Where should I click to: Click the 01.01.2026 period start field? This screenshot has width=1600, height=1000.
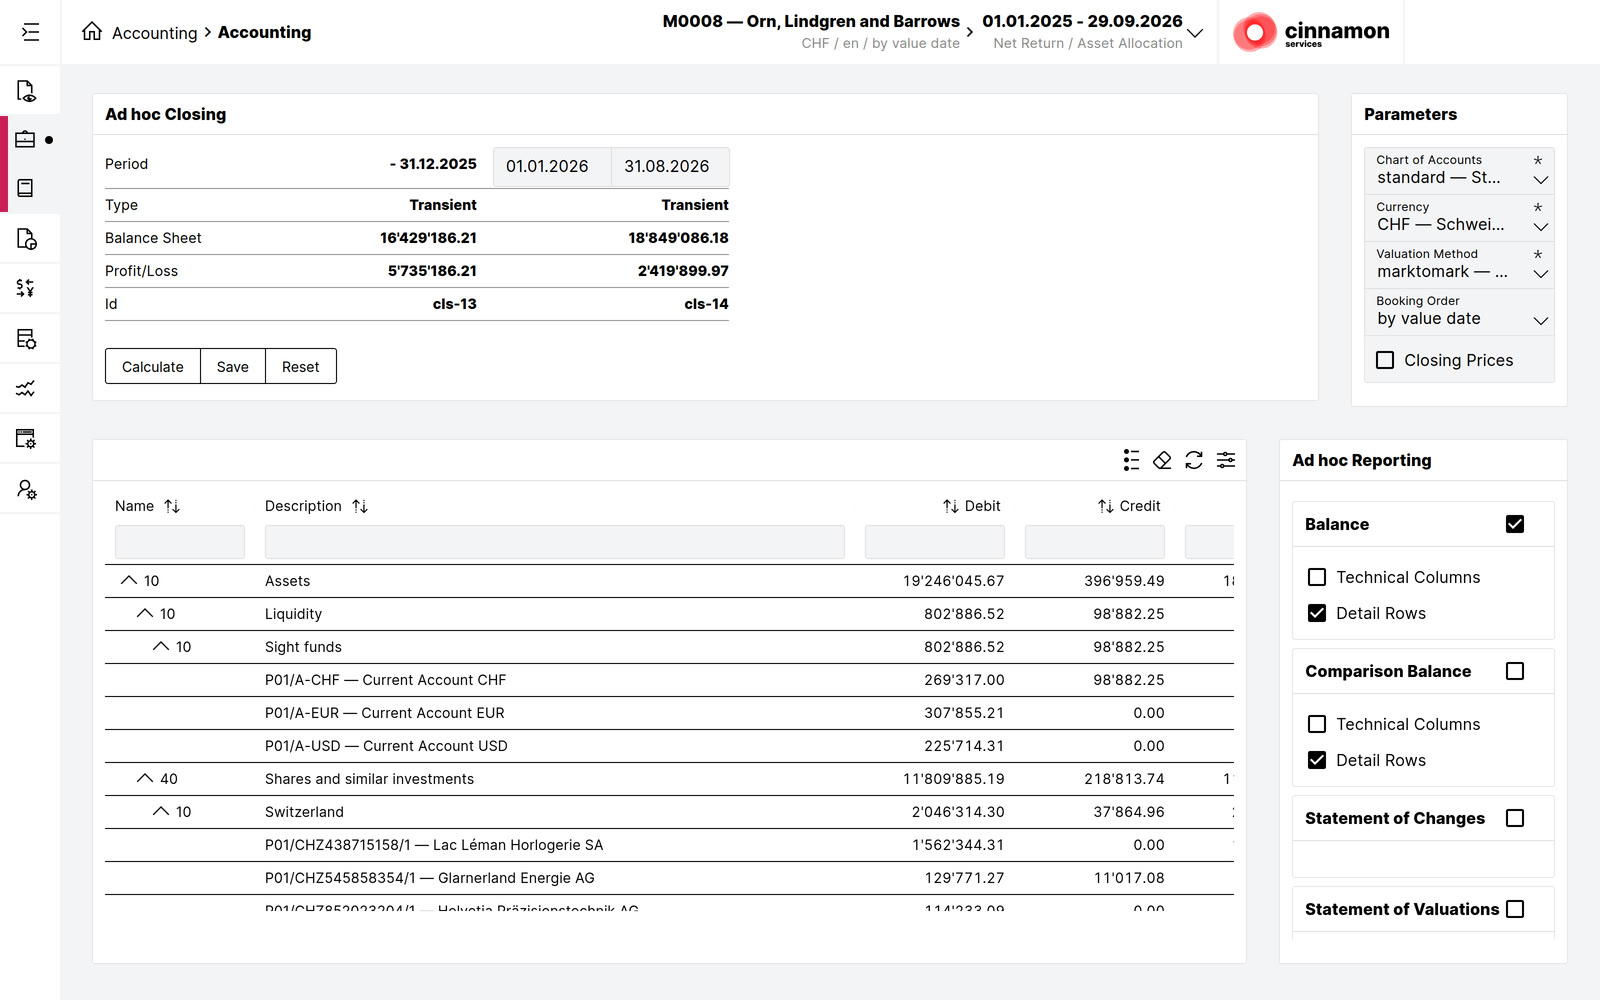click(552, 166)
